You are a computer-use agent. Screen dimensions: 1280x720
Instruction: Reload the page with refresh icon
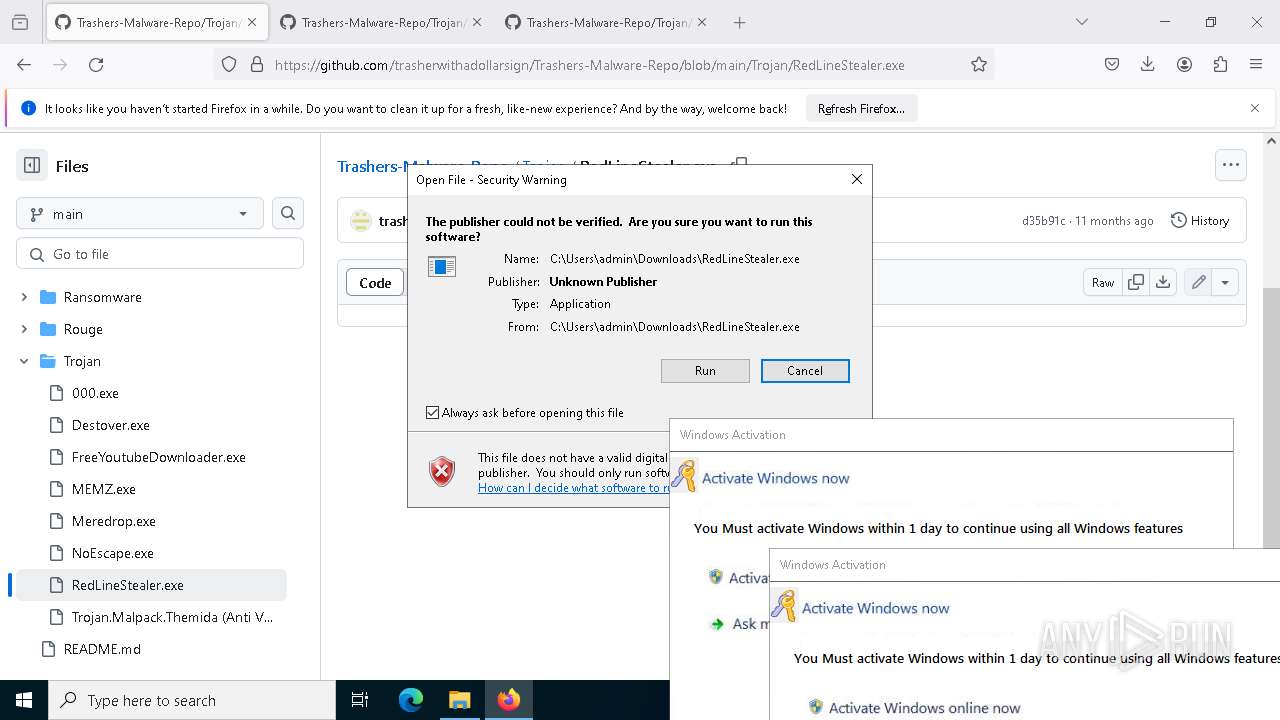96,64
